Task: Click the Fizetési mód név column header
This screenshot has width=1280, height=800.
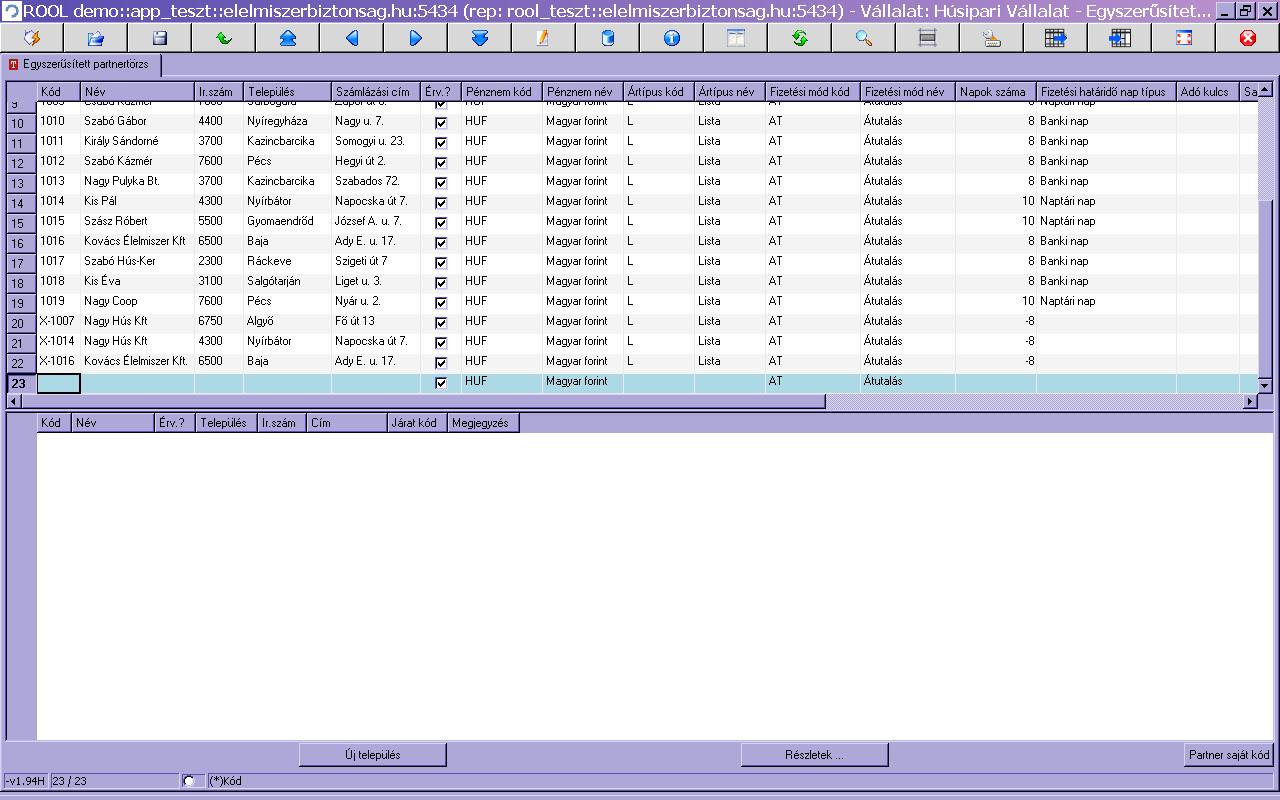Action: [908, 92]
